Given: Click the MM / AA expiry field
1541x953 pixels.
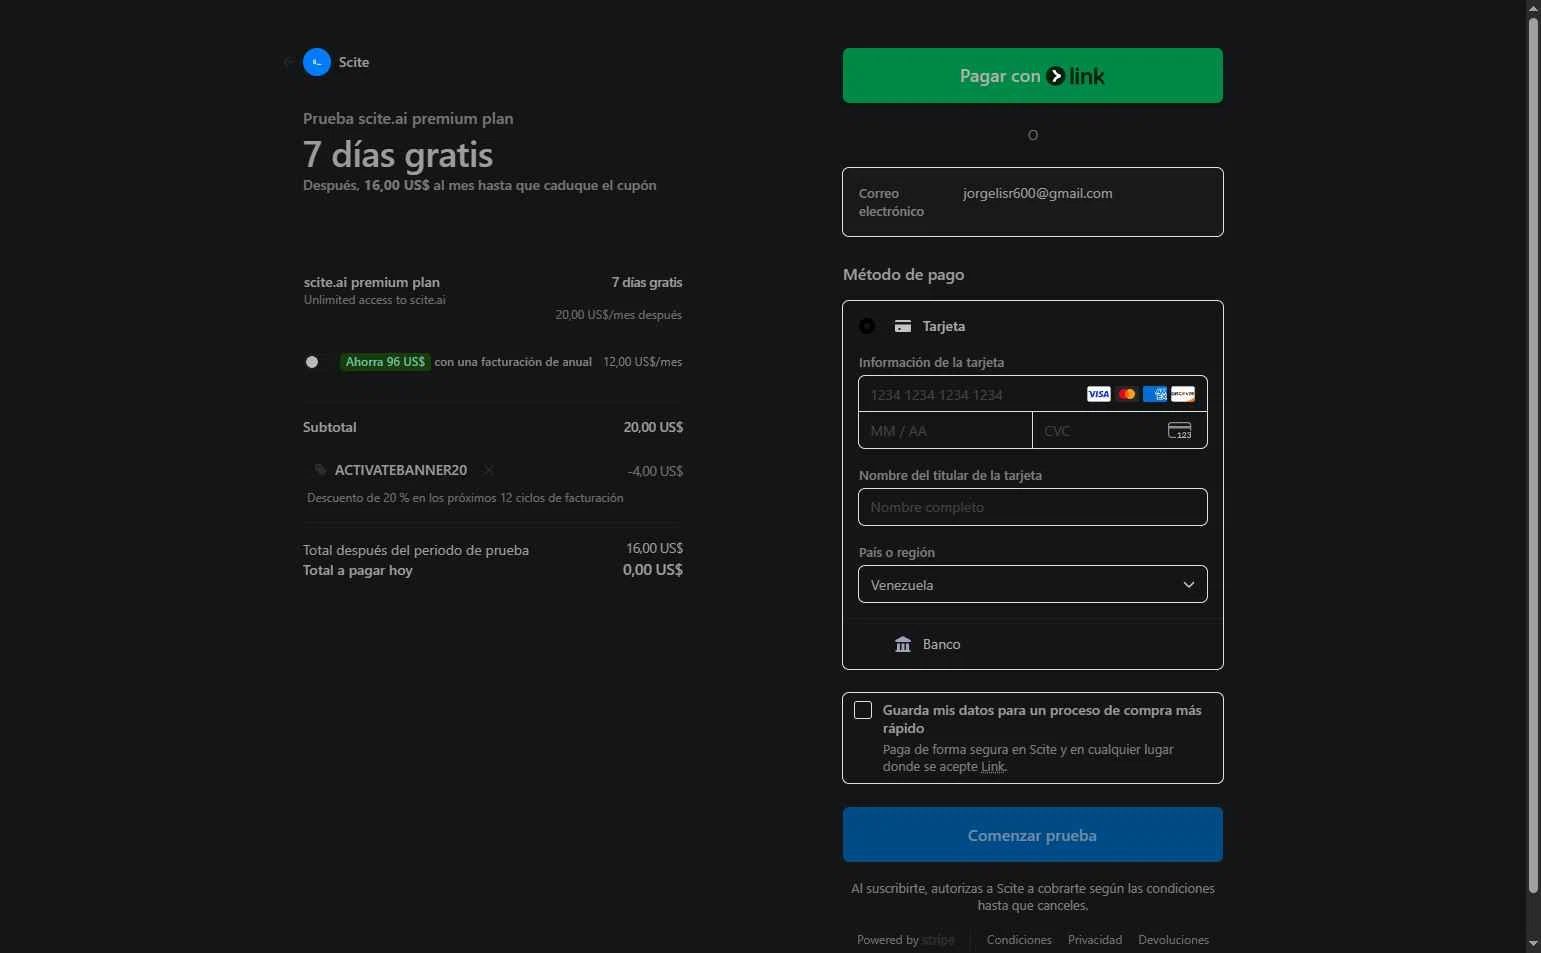Looking at the screenshot, I should click(x=945, y=431).
